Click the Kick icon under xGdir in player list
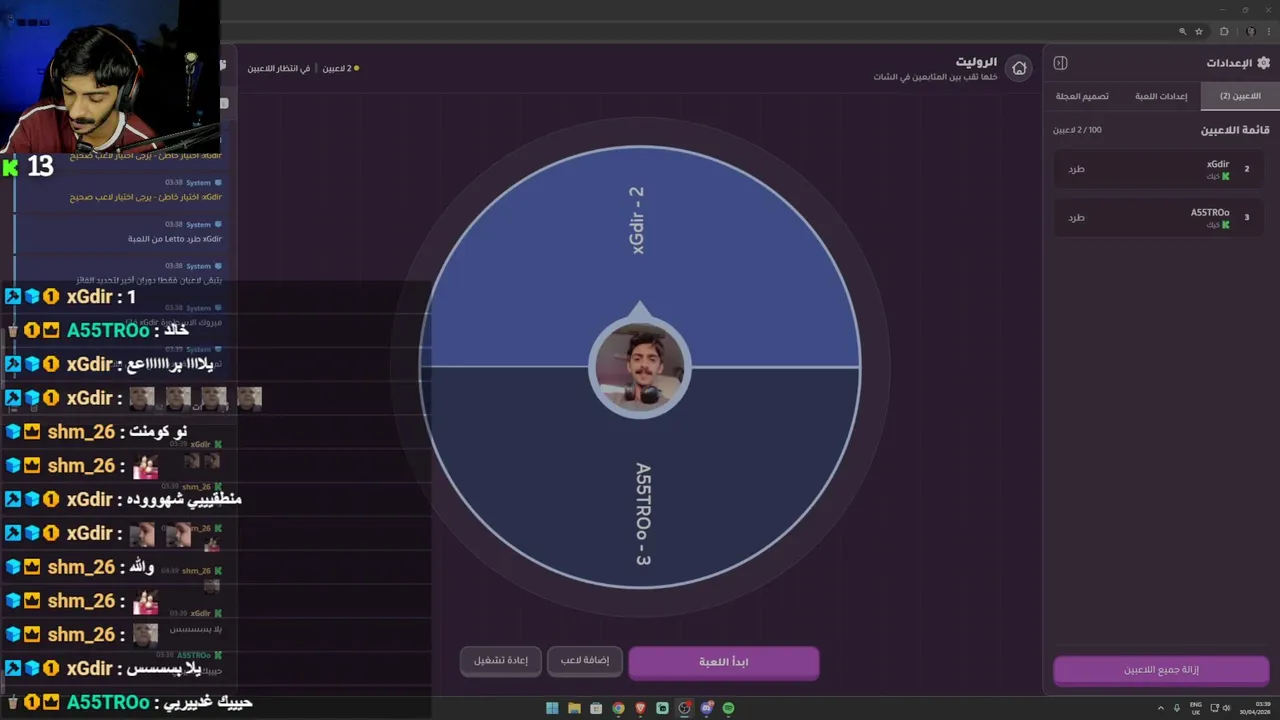The height and width of the screenshot is (720, 1280). (1225, 177)
